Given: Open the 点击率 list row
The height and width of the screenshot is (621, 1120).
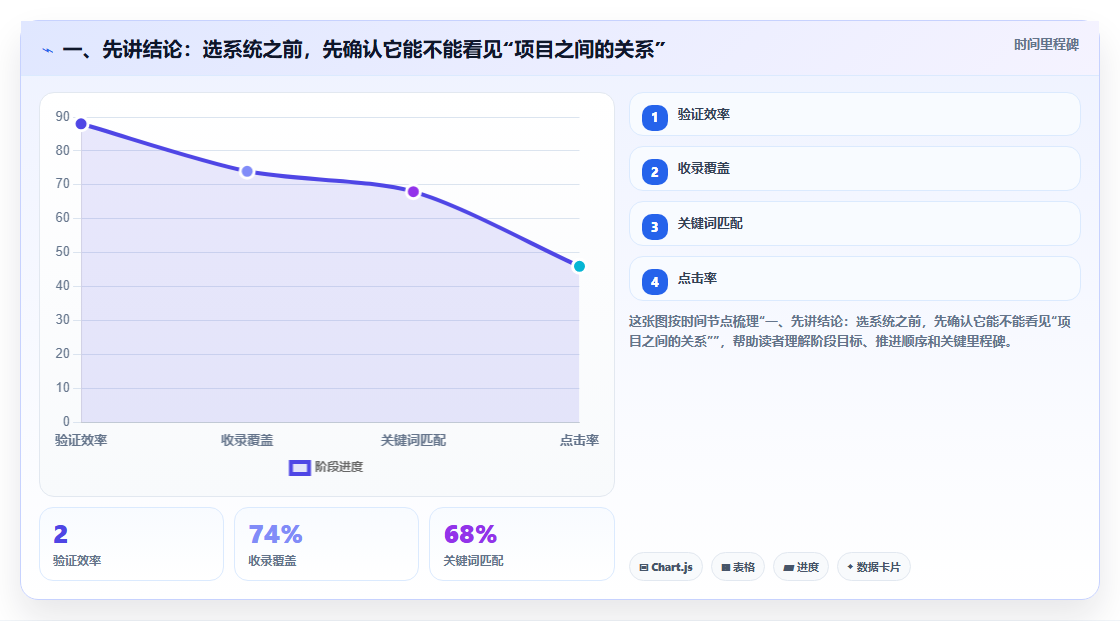Looking at the screenshot, I should pos(854,279).
